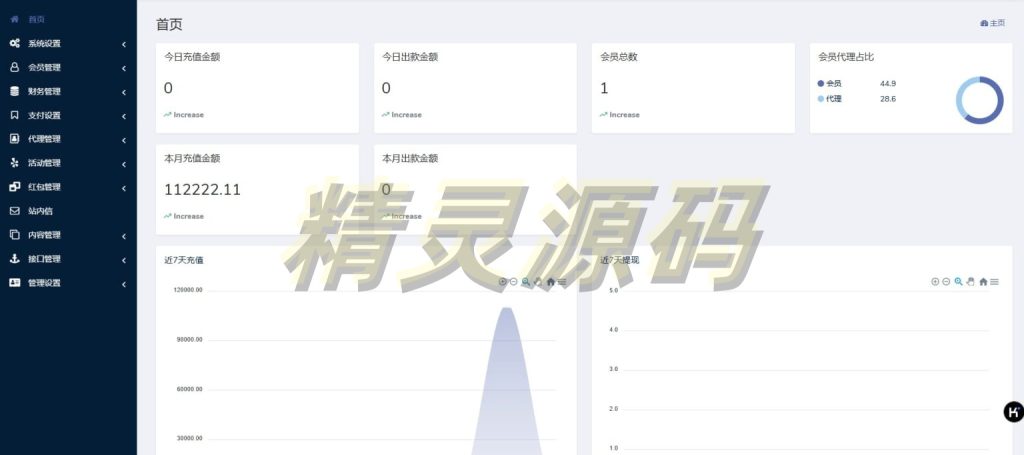
Task: Expand the 会员管理 chevron arrow
Action: [x=123, y=69]
